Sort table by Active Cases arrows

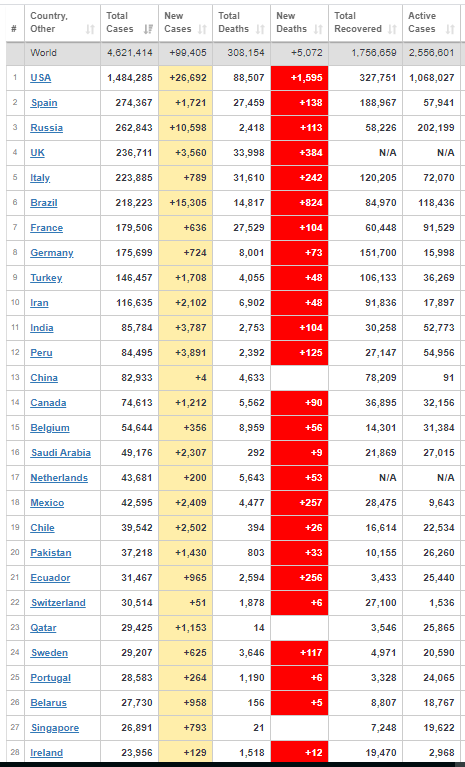coord(450,29)
